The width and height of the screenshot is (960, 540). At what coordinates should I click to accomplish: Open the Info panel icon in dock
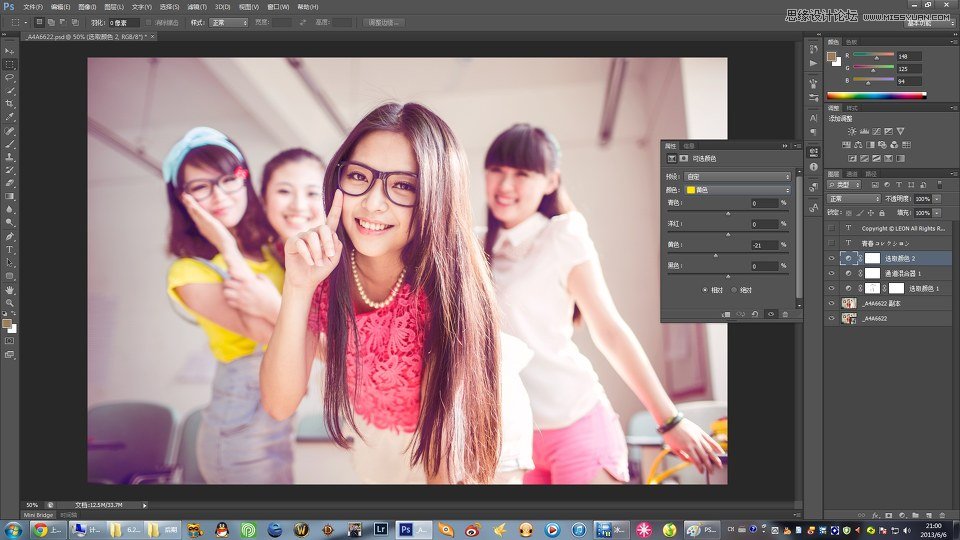[x=813, y=167]
